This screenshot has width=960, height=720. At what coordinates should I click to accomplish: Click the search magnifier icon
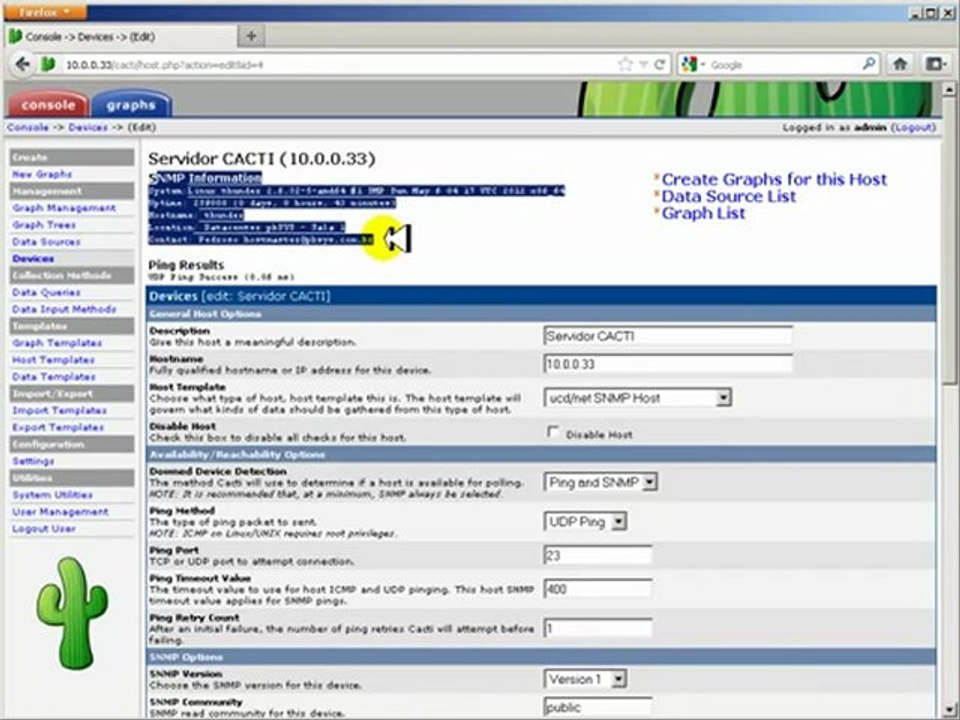coord(868,64)
